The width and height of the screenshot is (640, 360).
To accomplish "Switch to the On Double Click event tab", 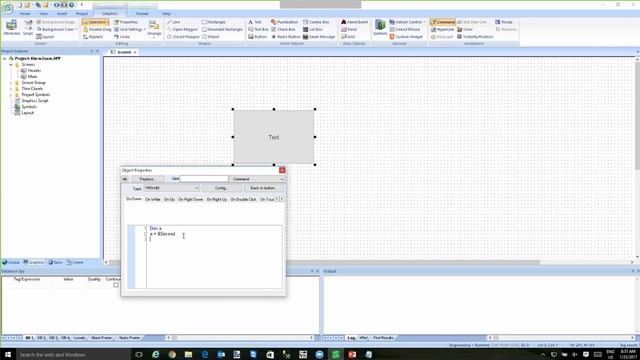I will click(x=243, y=199).
